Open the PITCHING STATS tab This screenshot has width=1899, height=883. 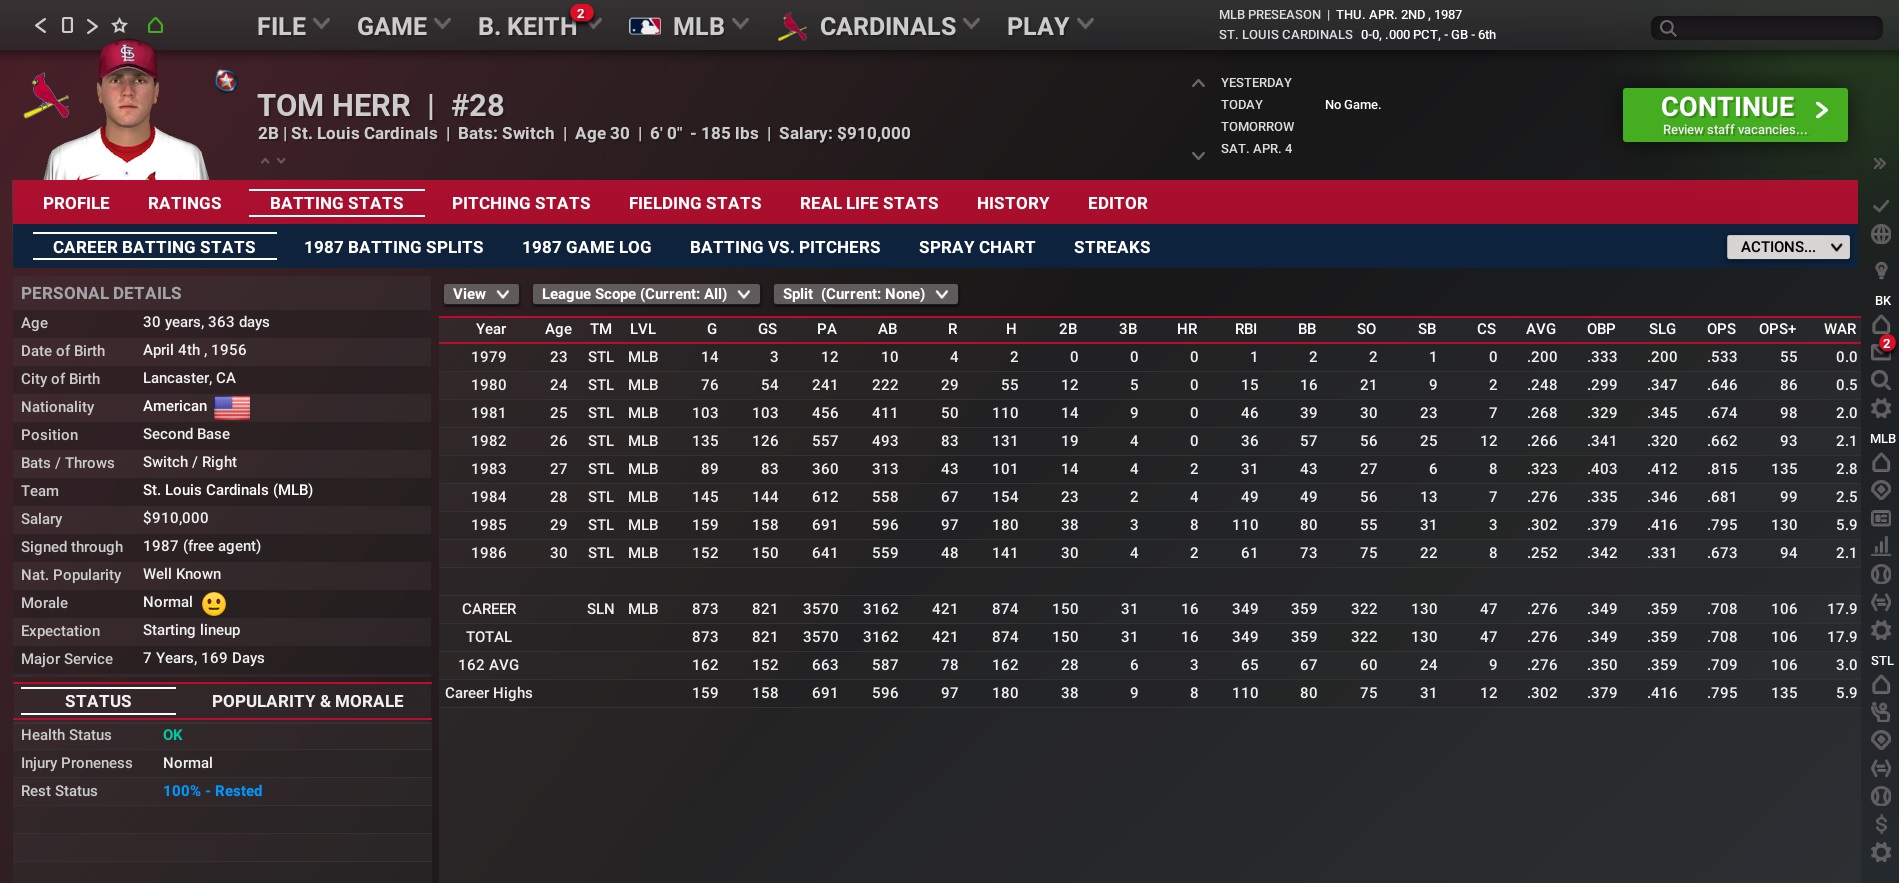click(x=521, y=203)
